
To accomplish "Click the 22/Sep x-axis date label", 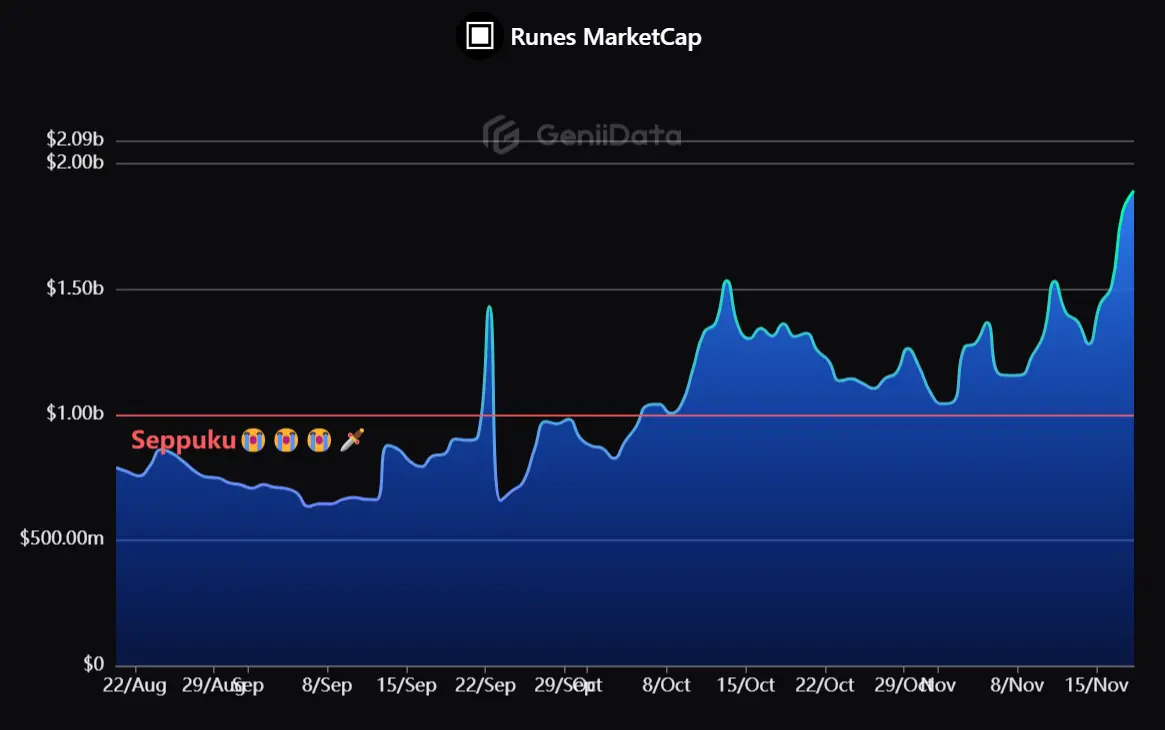I will click(x=485, y=686).
